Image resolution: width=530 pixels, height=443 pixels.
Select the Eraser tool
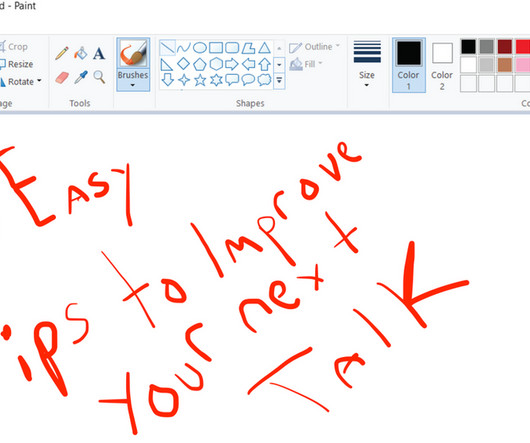pyautogui.click(x=62, y=77)
